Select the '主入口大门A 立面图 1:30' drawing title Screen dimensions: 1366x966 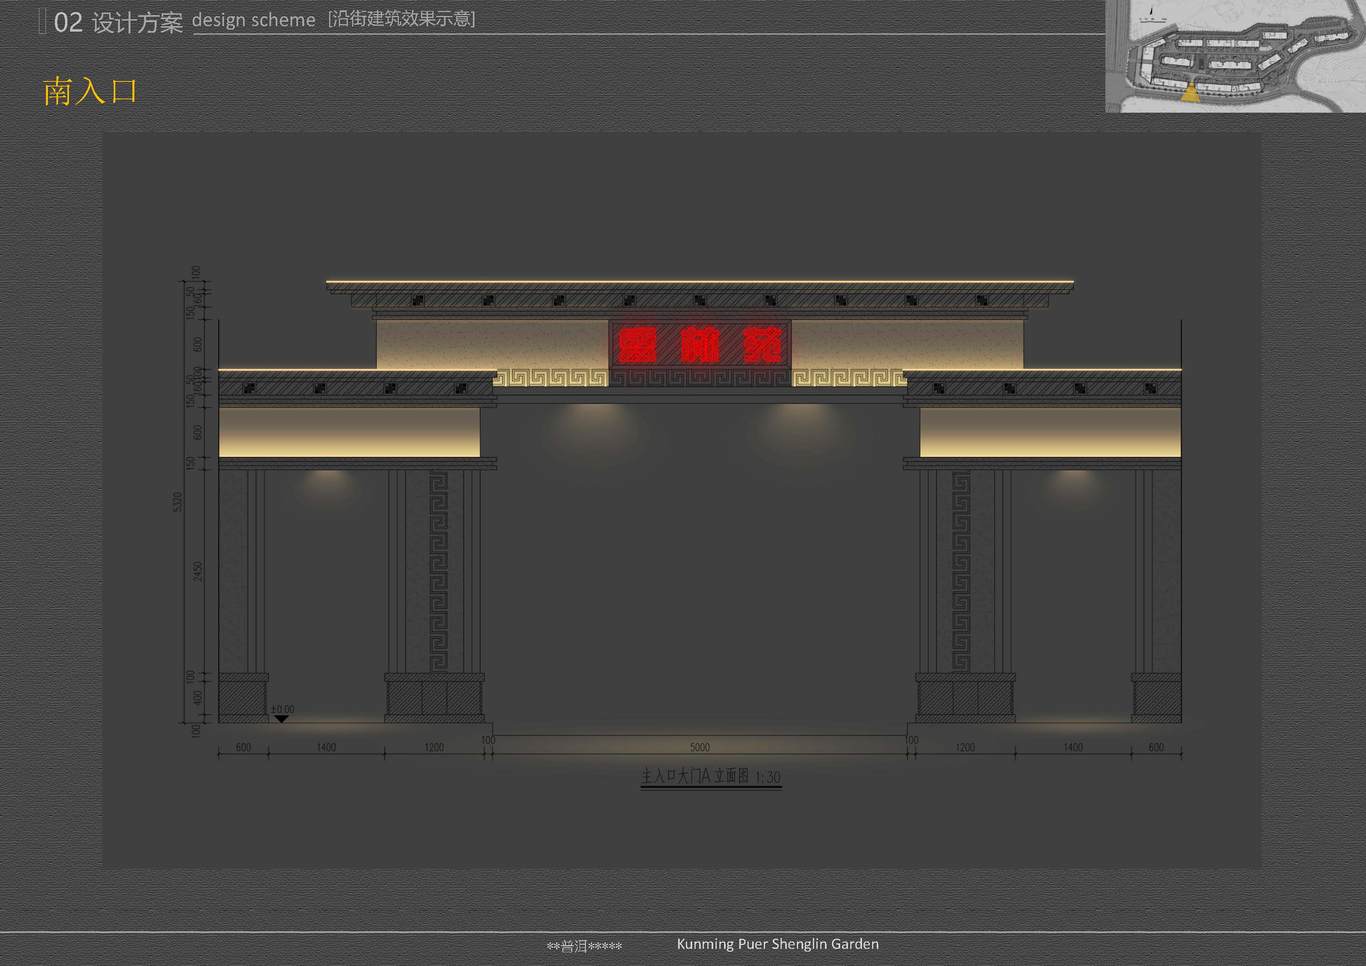coord(711,776)
